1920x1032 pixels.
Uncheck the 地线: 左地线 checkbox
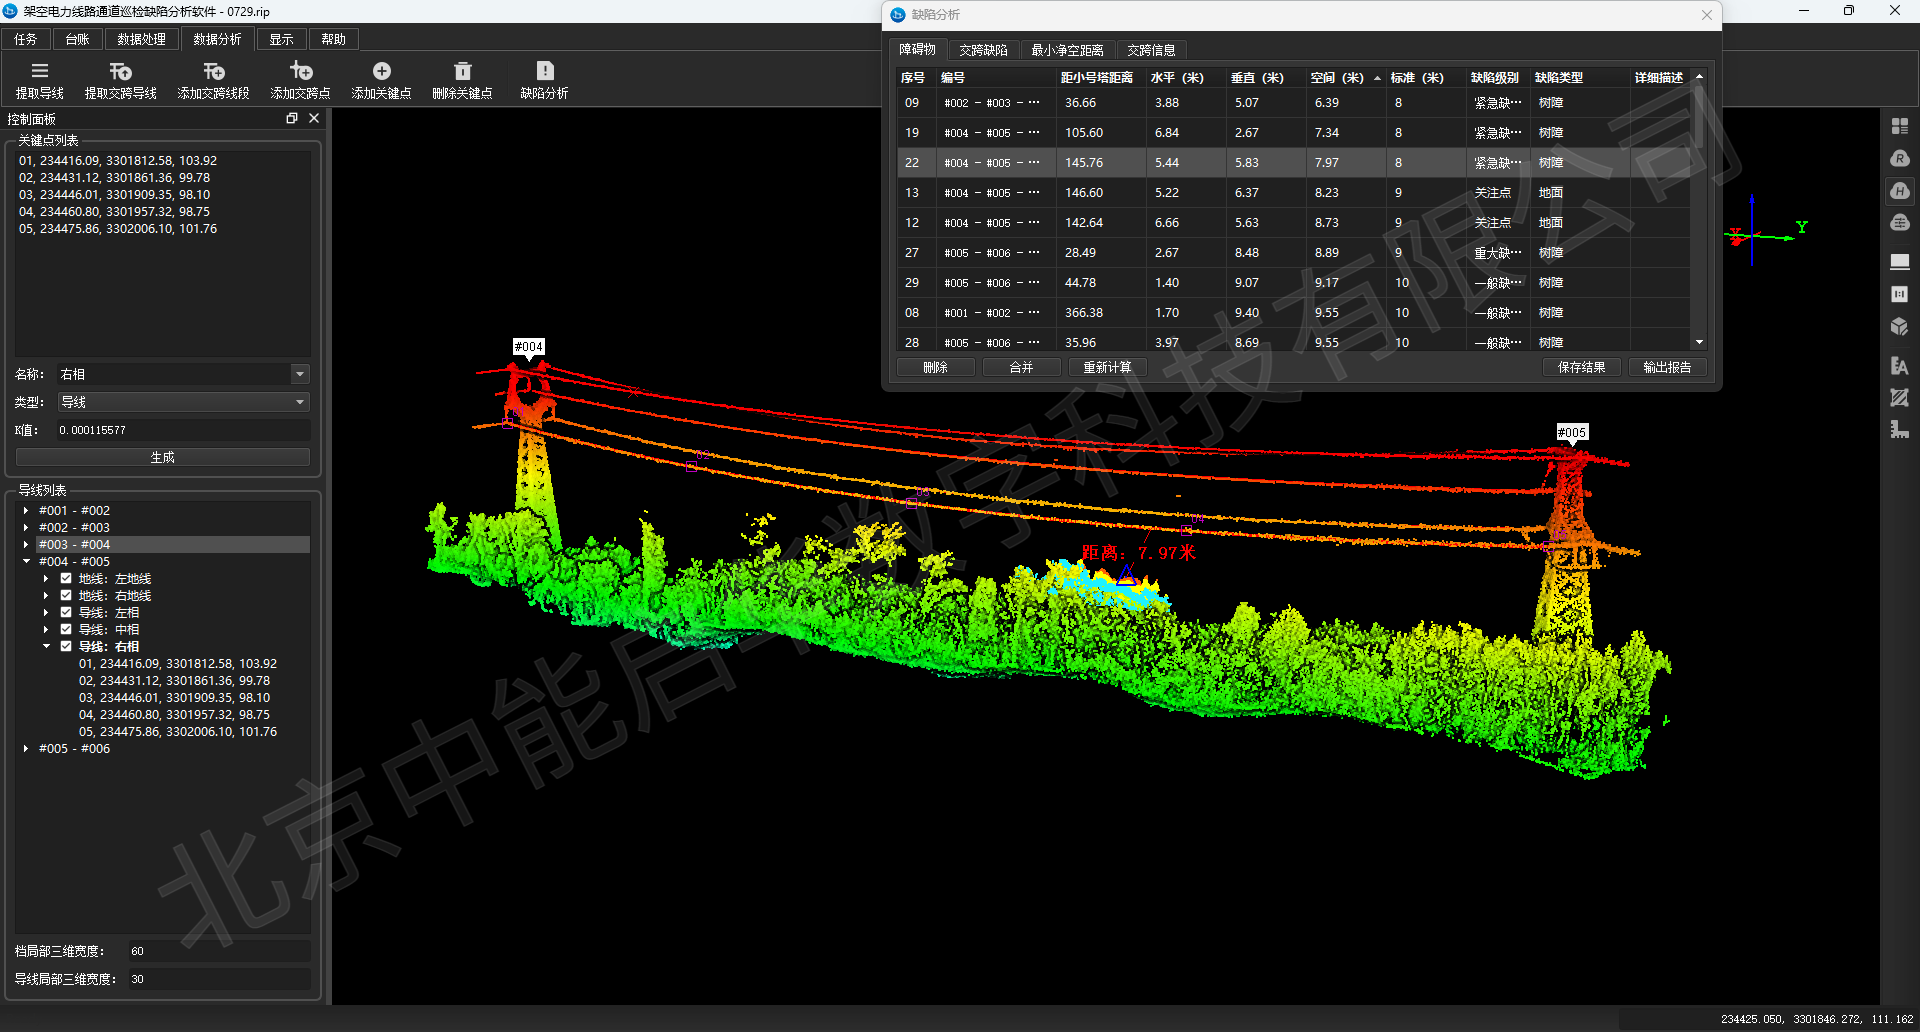coord(66,579)
